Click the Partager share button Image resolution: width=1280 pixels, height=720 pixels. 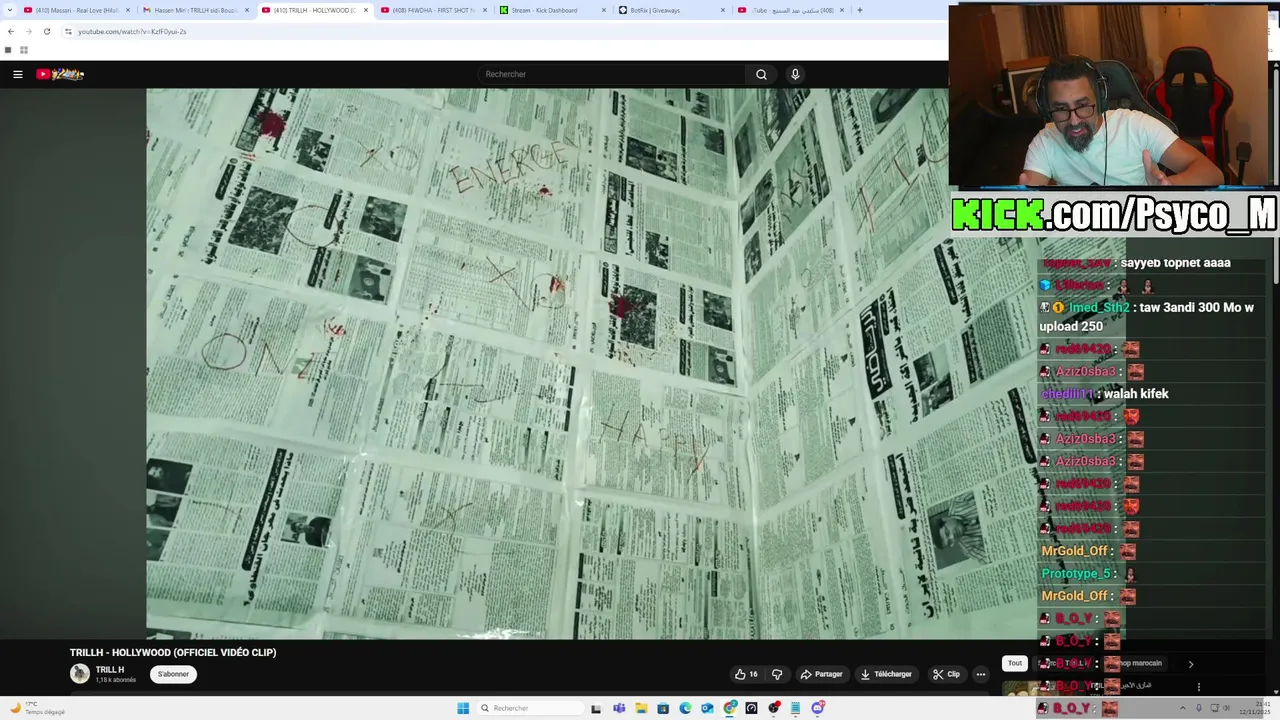821,674
